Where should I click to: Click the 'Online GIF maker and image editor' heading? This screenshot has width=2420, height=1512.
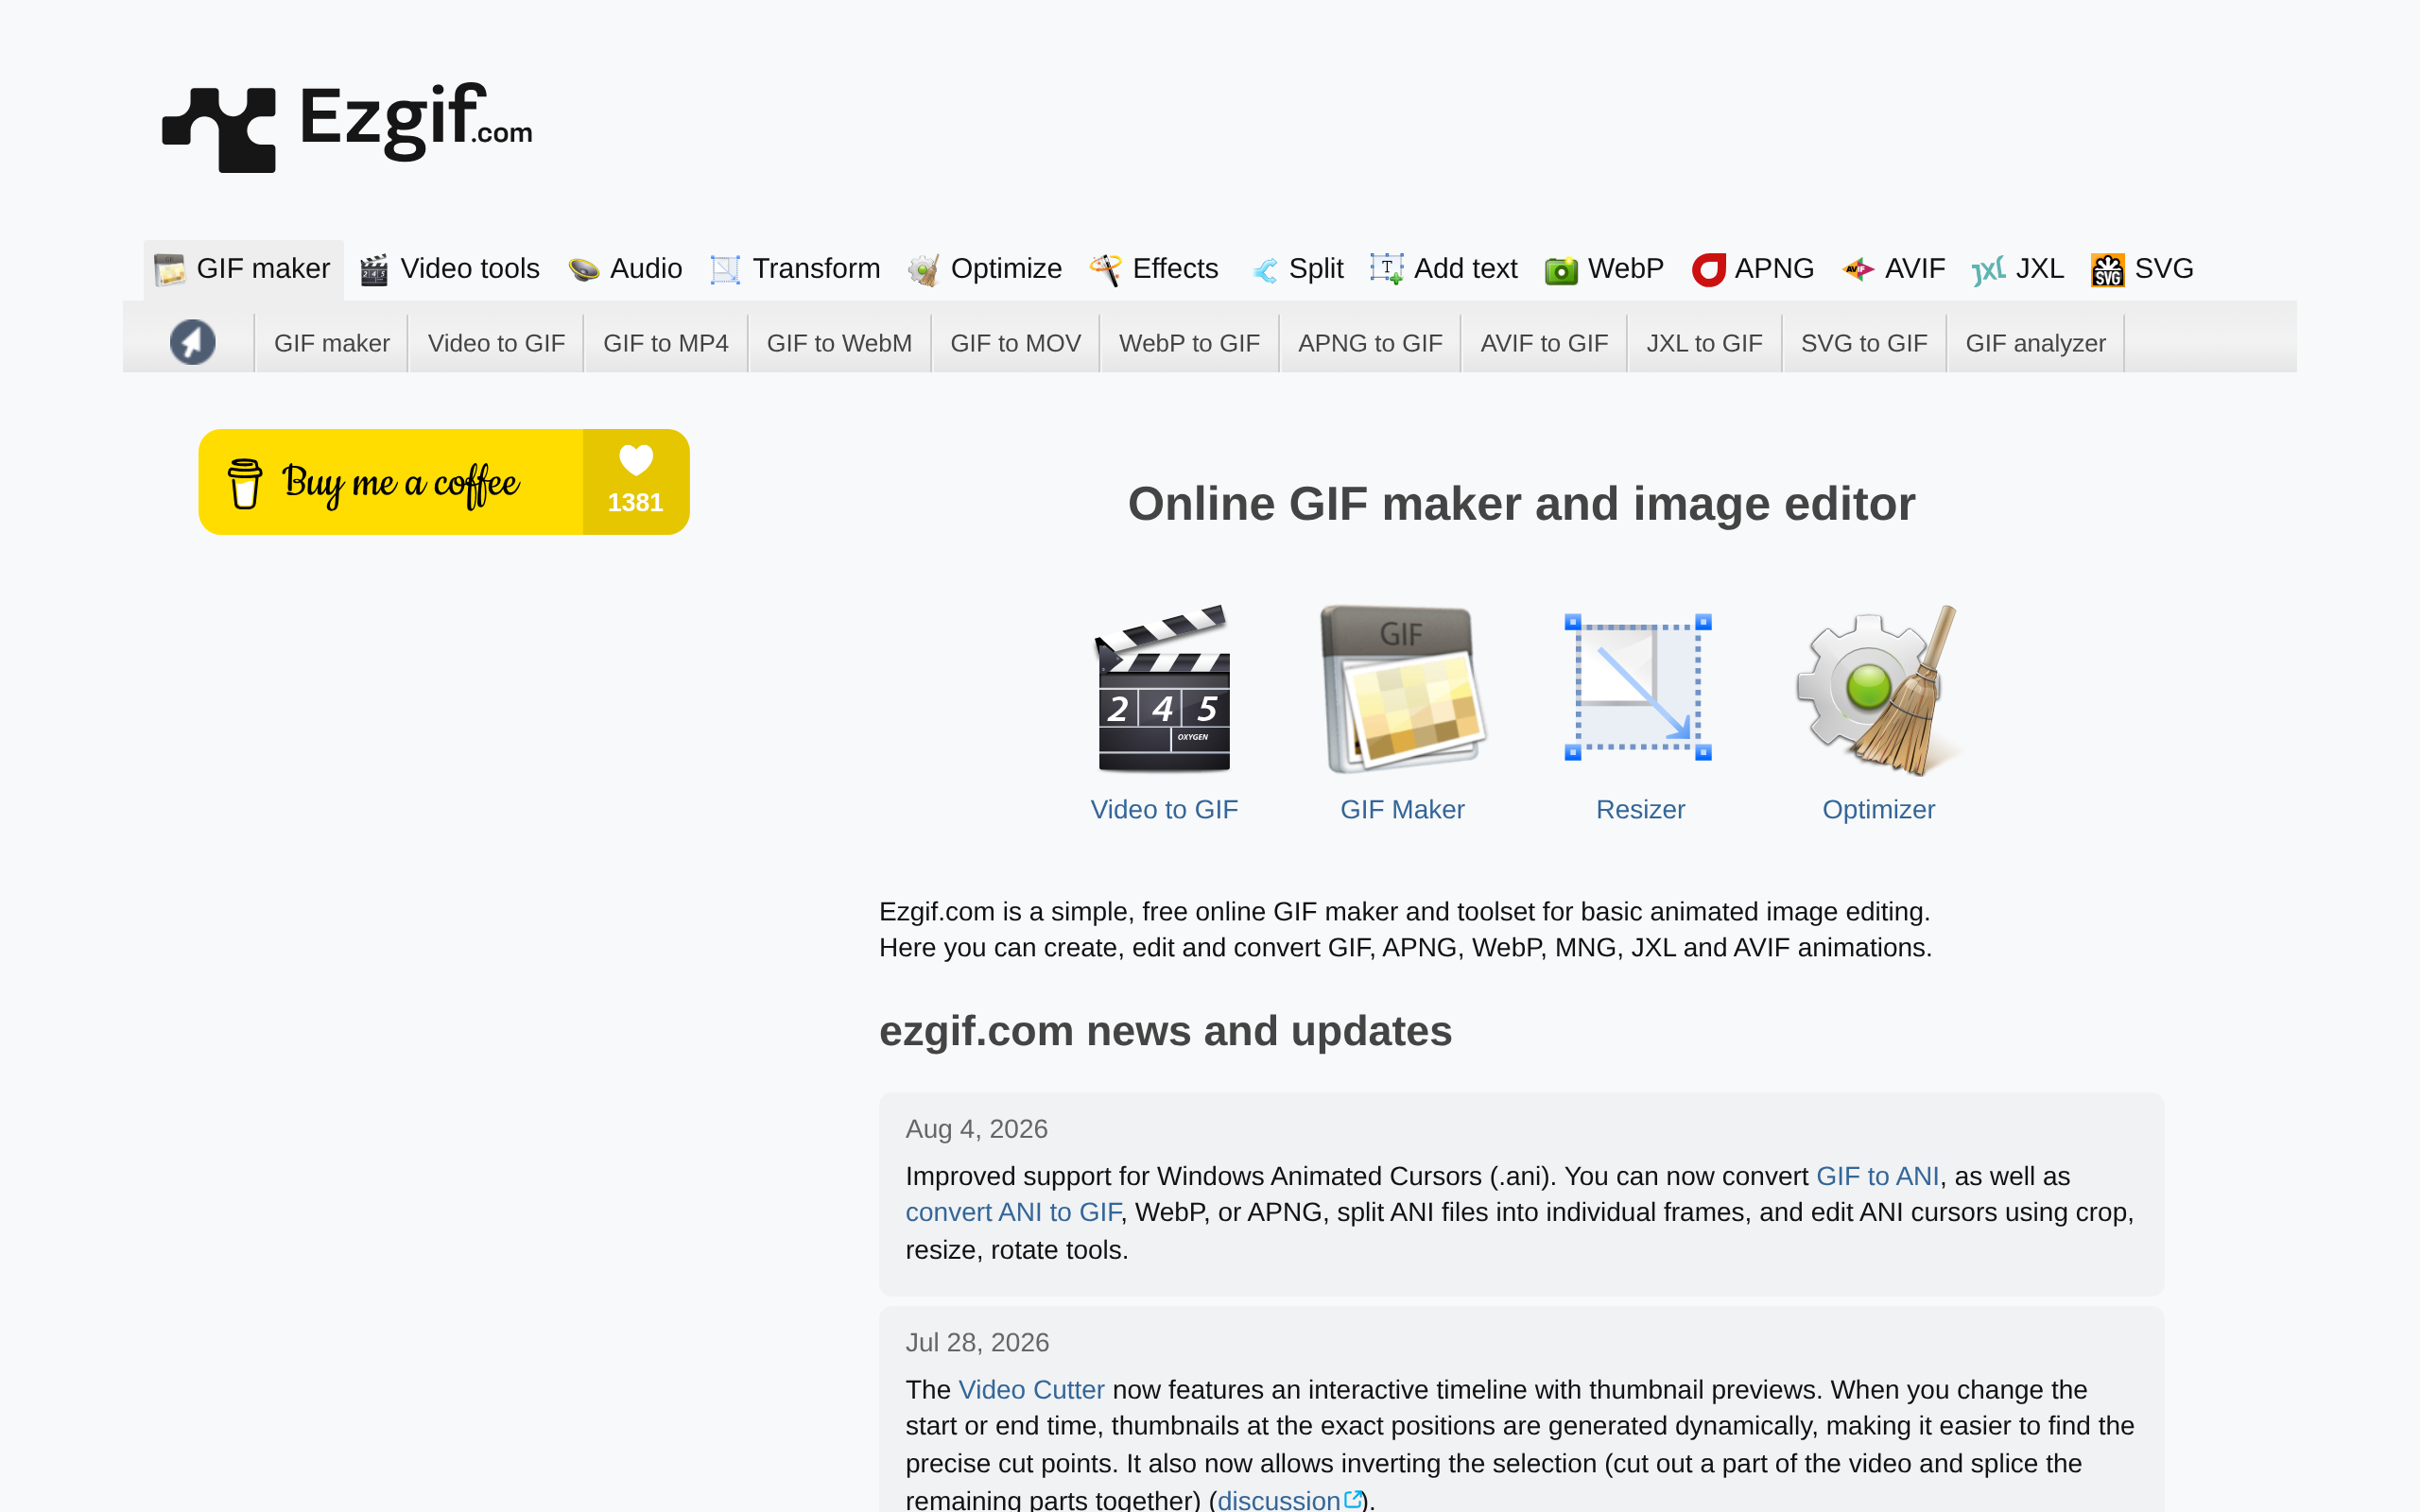(1521, 504)
